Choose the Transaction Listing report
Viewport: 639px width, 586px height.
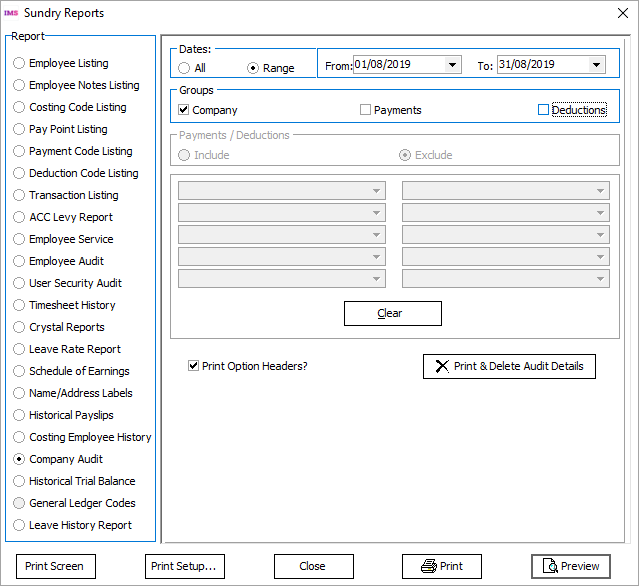pyautogui.click(x=19, y=195)
